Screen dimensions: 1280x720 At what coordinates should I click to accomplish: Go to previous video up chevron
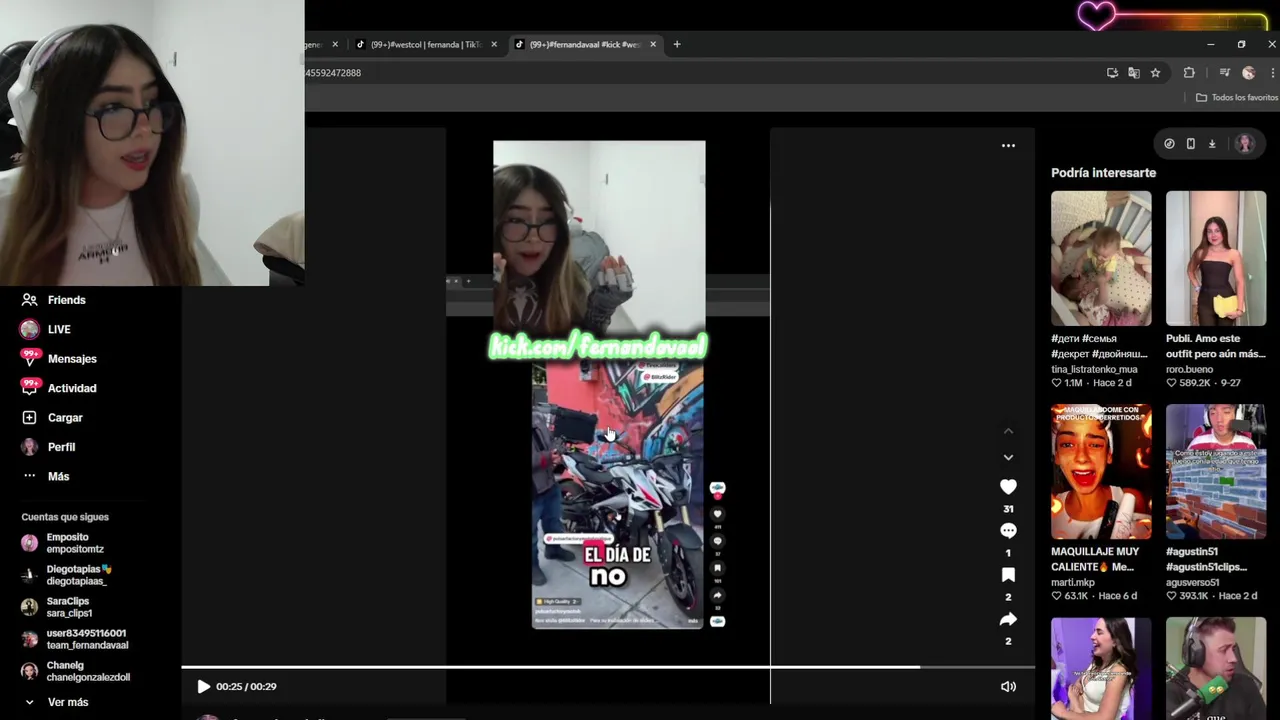click(x=1008, y=431)
